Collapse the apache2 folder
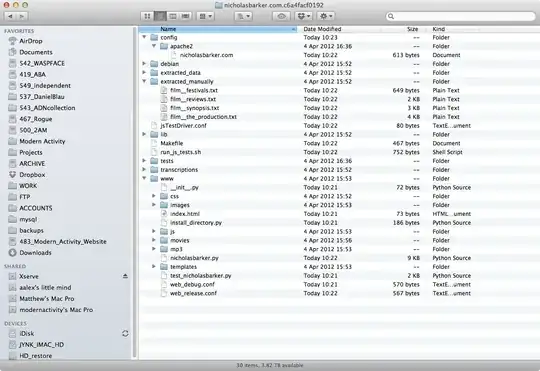This screenshot has width=540, height=371. pos(154,46)
